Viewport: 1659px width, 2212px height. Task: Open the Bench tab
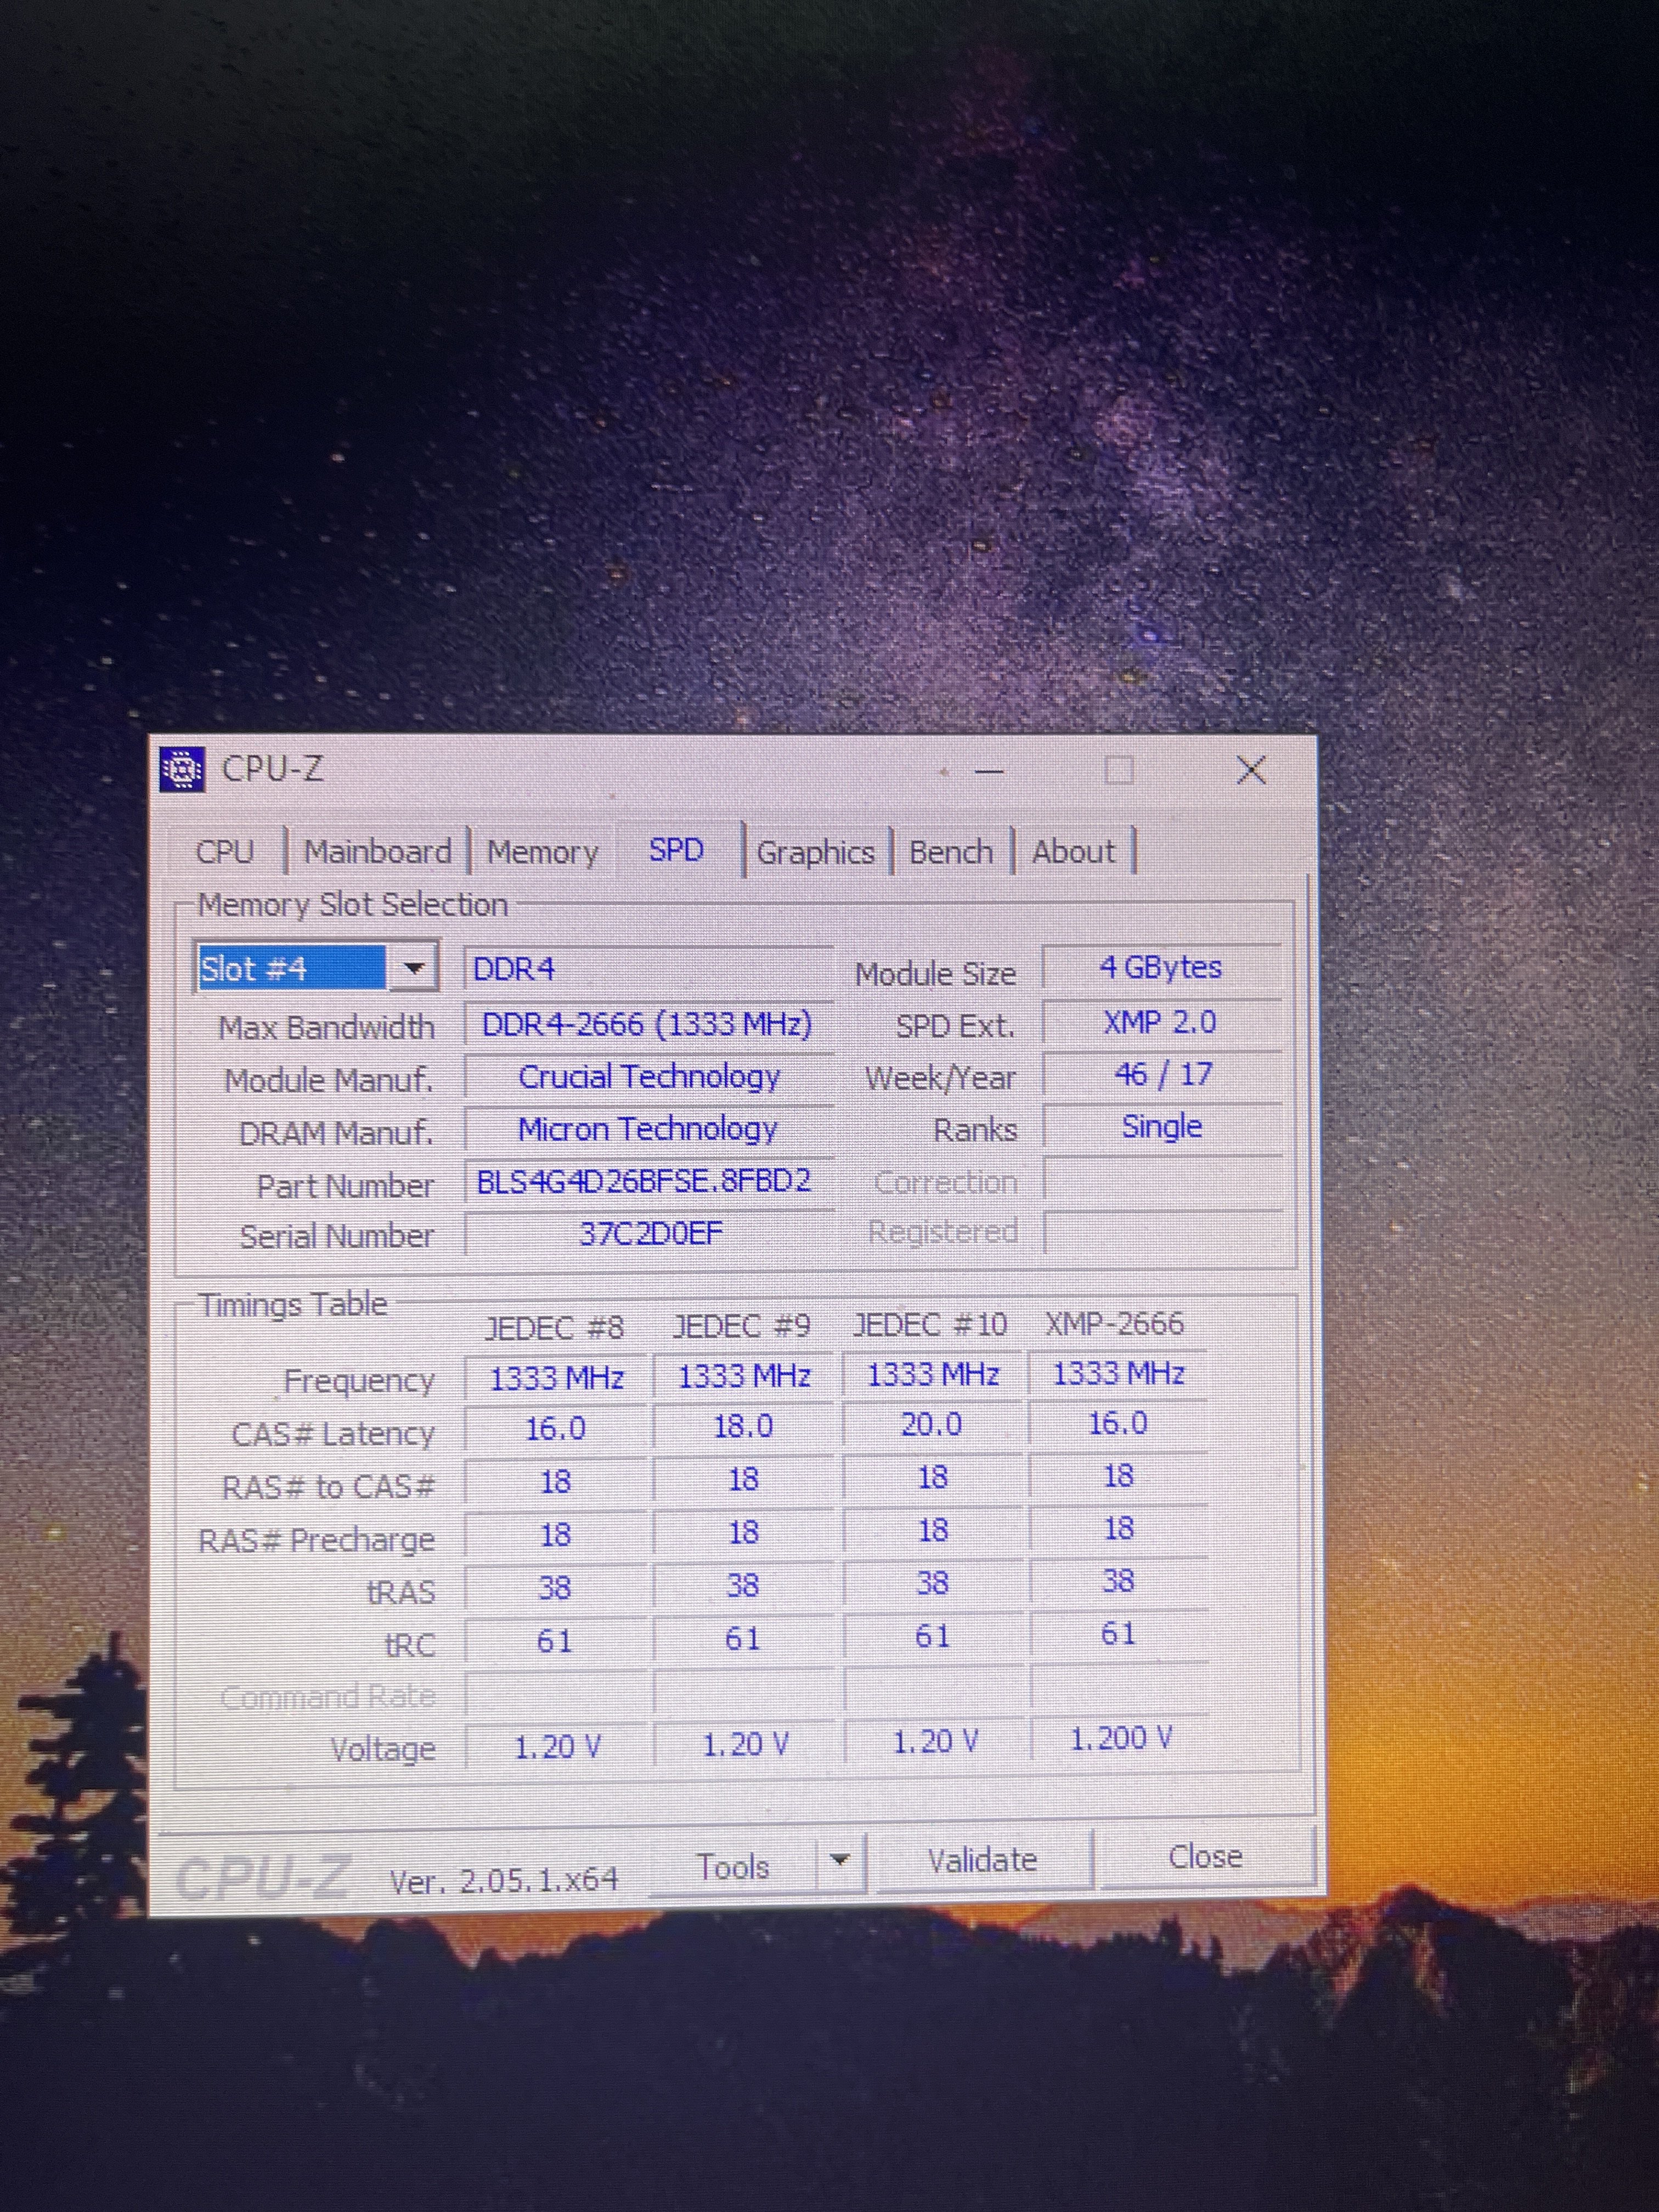pyautogui.click(x=950, y=852)
